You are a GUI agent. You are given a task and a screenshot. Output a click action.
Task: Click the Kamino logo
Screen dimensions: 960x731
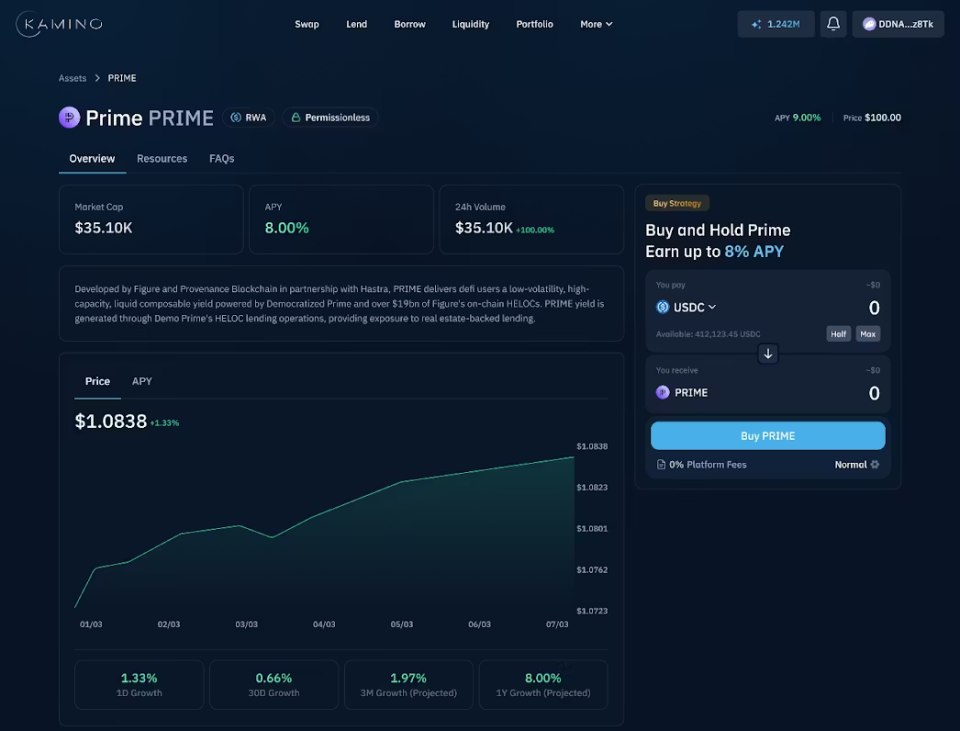(59, 24)
